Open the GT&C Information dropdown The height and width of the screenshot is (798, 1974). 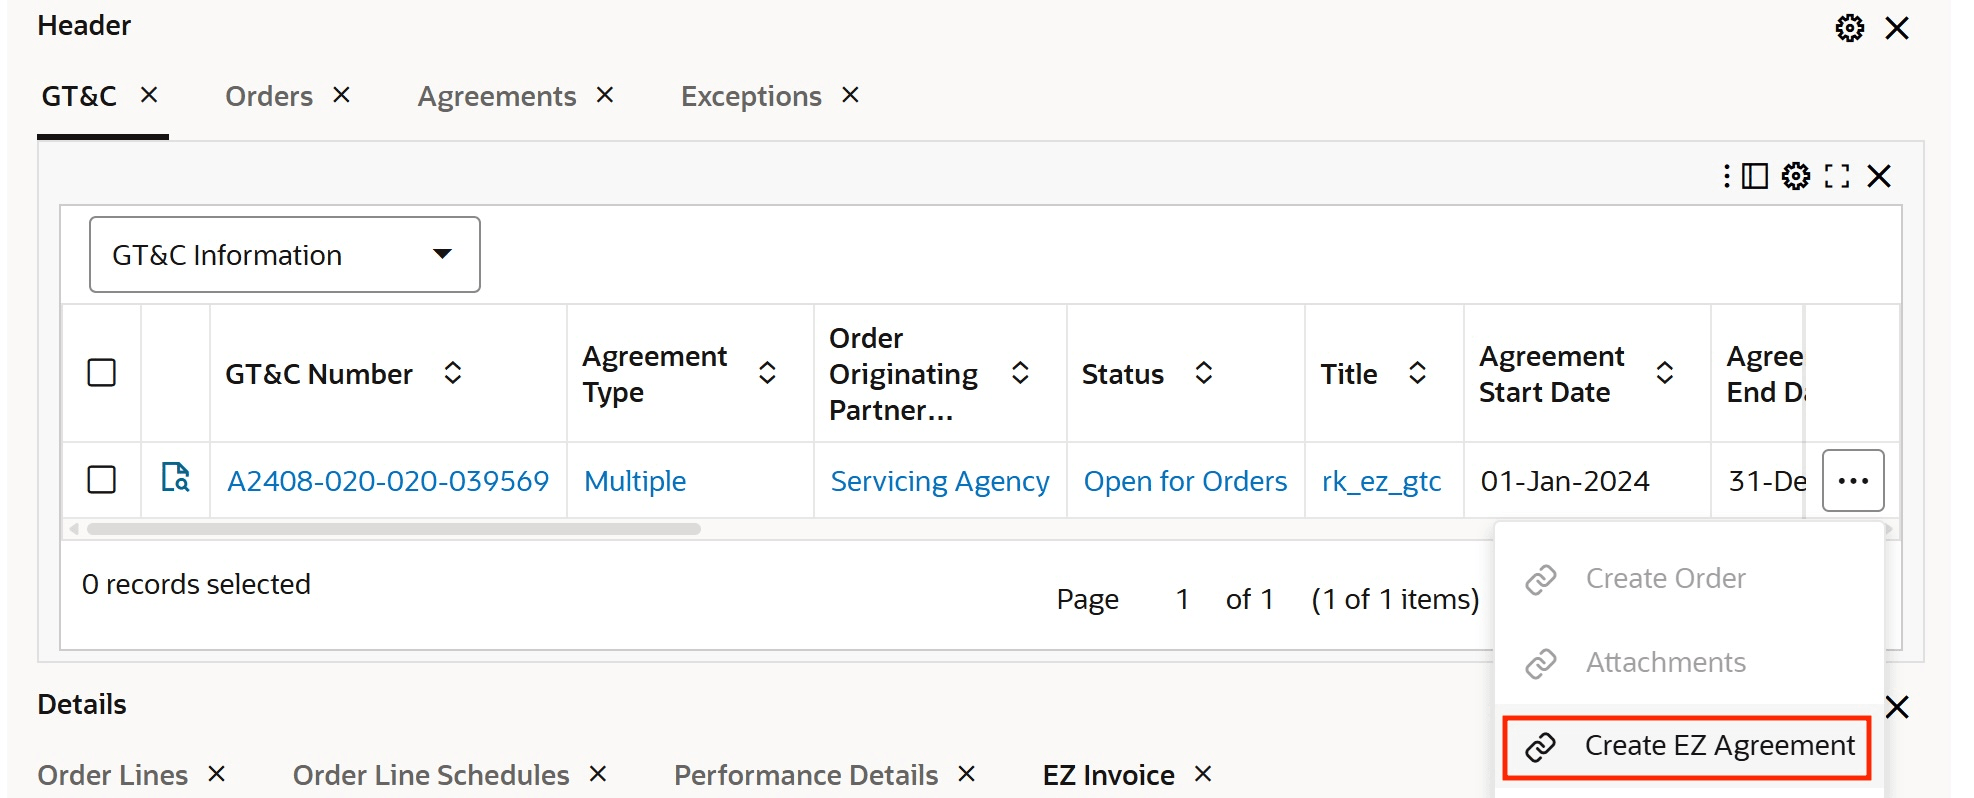(285, 255)
